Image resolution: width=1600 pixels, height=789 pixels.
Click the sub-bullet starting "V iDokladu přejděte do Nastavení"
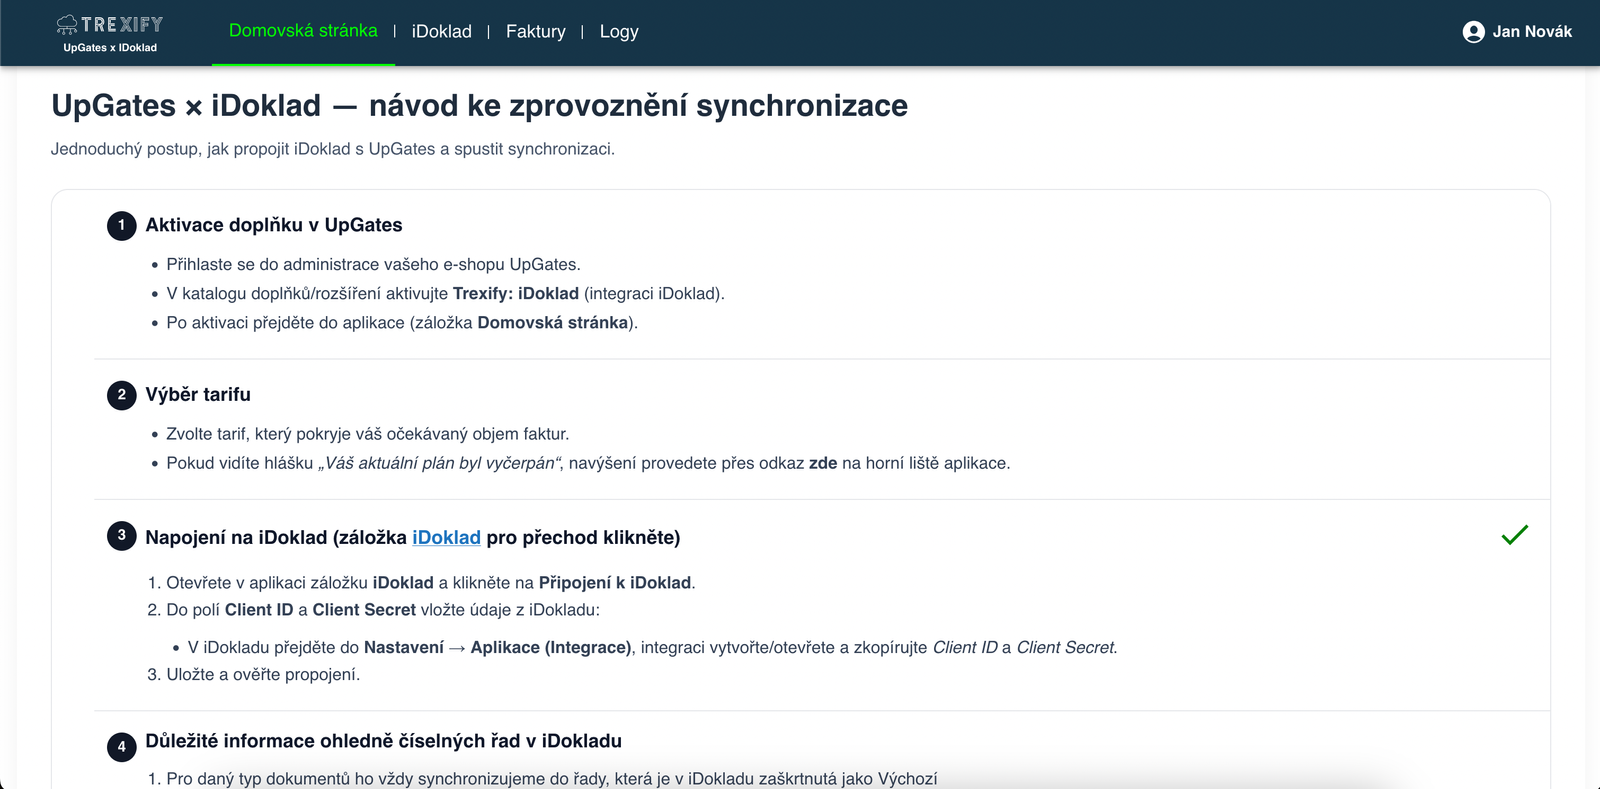(653, 647)
